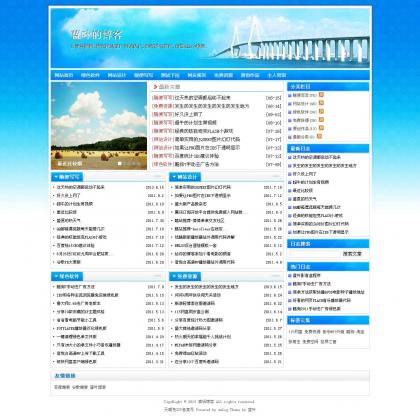
Task: Open 免费资源 category in sidebar 分类栏目
Action: 300,120
